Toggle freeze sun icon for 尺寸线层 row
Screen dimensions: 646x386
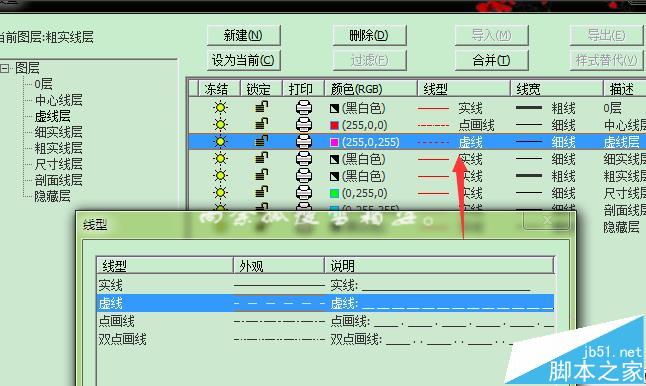[220, 193]
